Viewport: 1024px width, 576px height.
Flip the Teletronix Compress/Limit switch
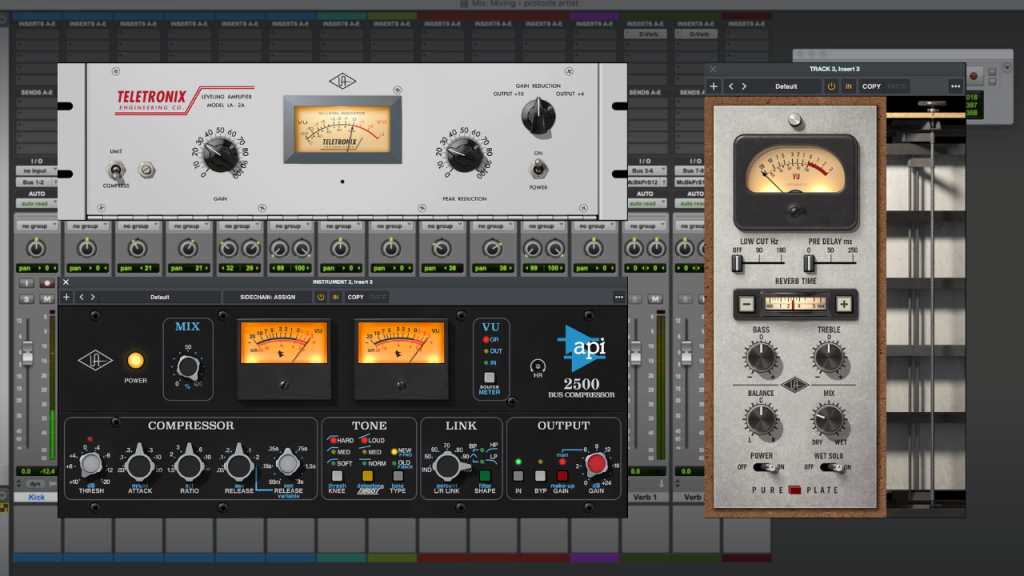click(x=116, y=169)
